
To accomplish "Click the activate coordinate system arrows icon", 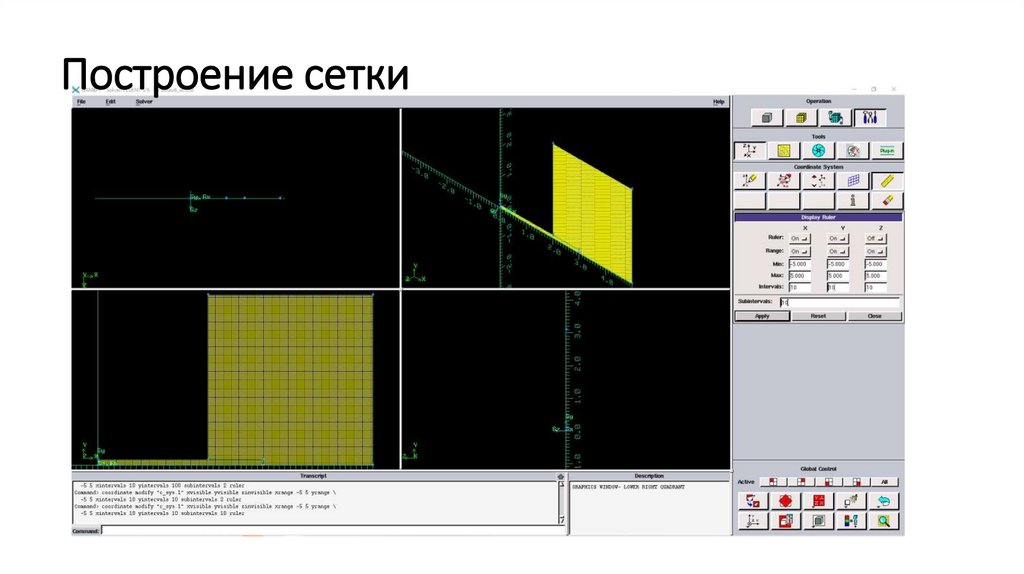I will coord(818,181).
